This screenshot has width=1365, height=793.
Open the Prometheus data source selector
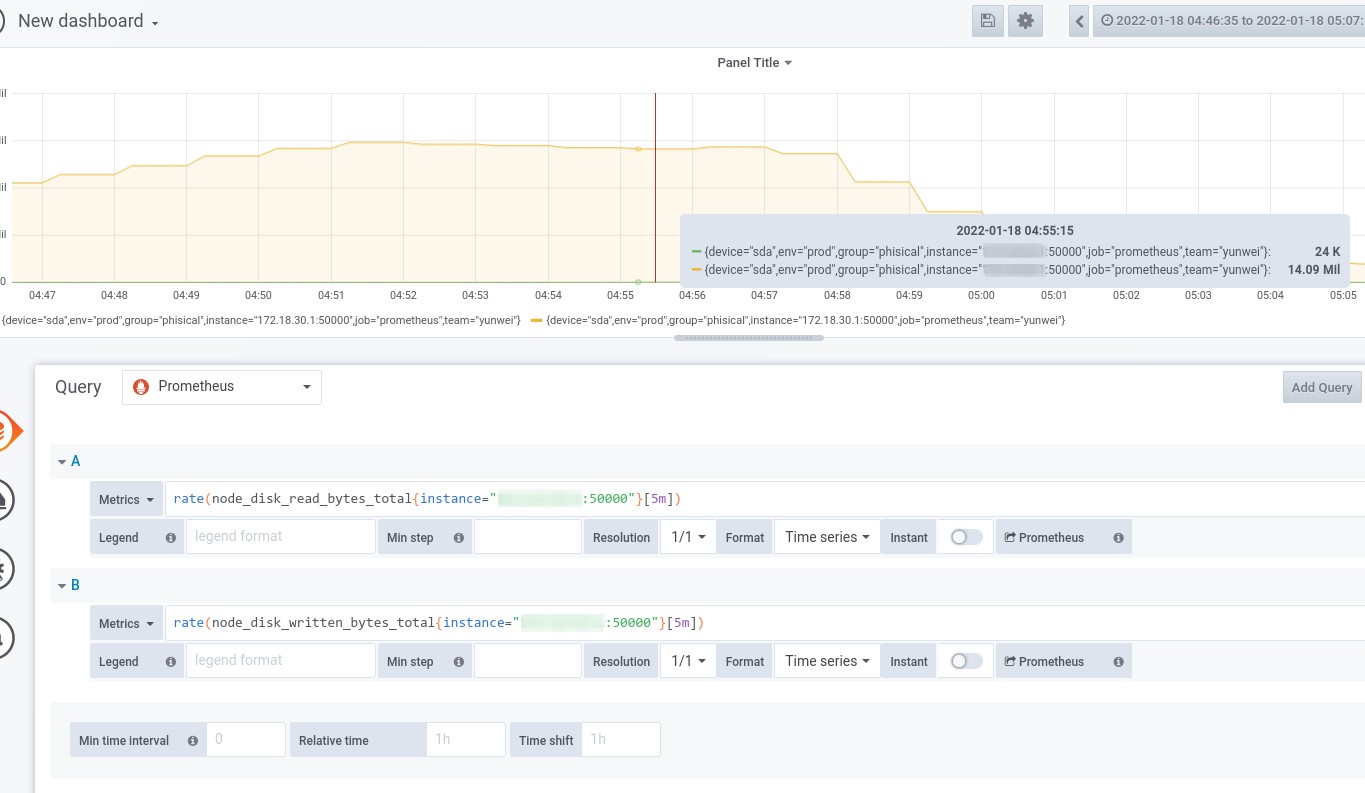click(222, 387)
